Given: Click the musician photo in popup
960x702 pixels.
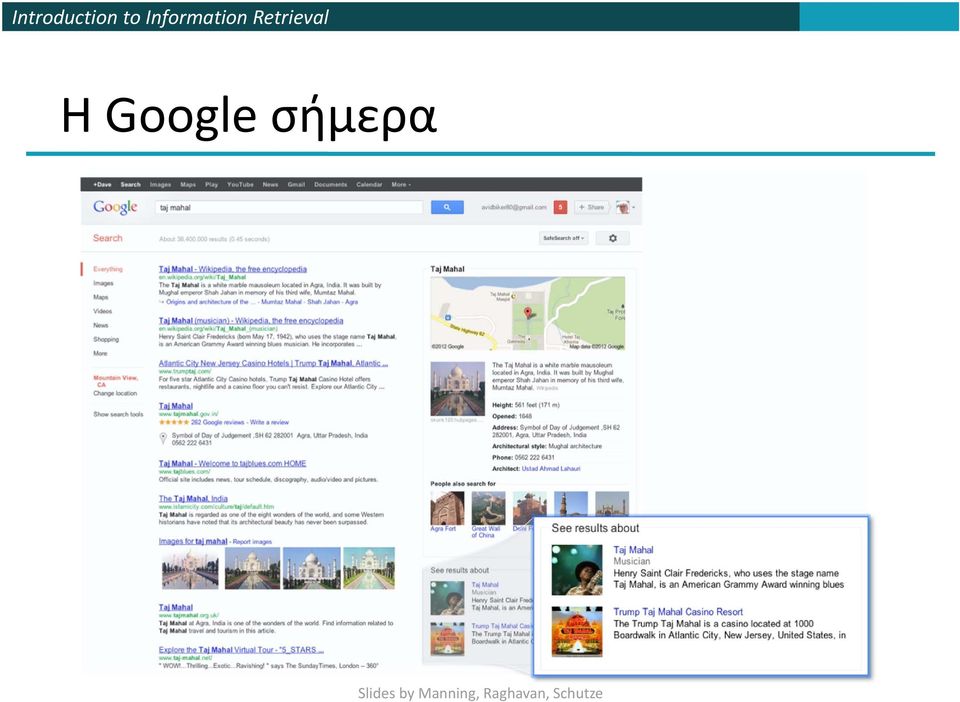Looking at the screenshot, I should tap(577, 570).
